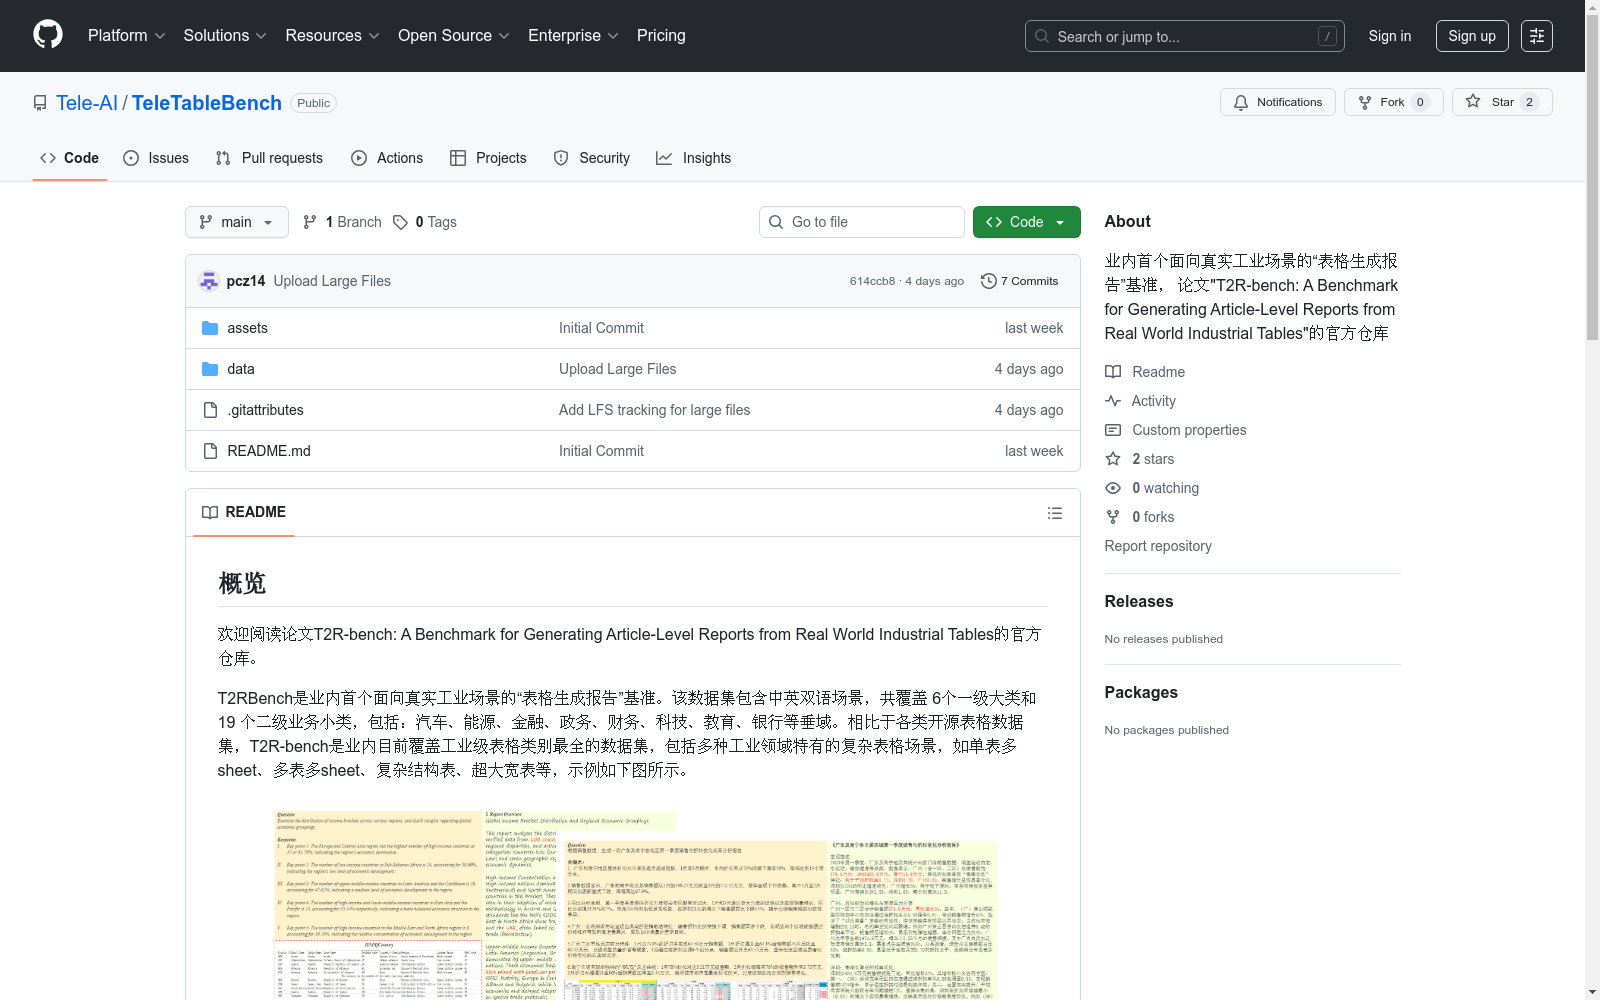The image size is (1600, 1000).
Task: Click the Sign in link
Action: coord(1390,36)
